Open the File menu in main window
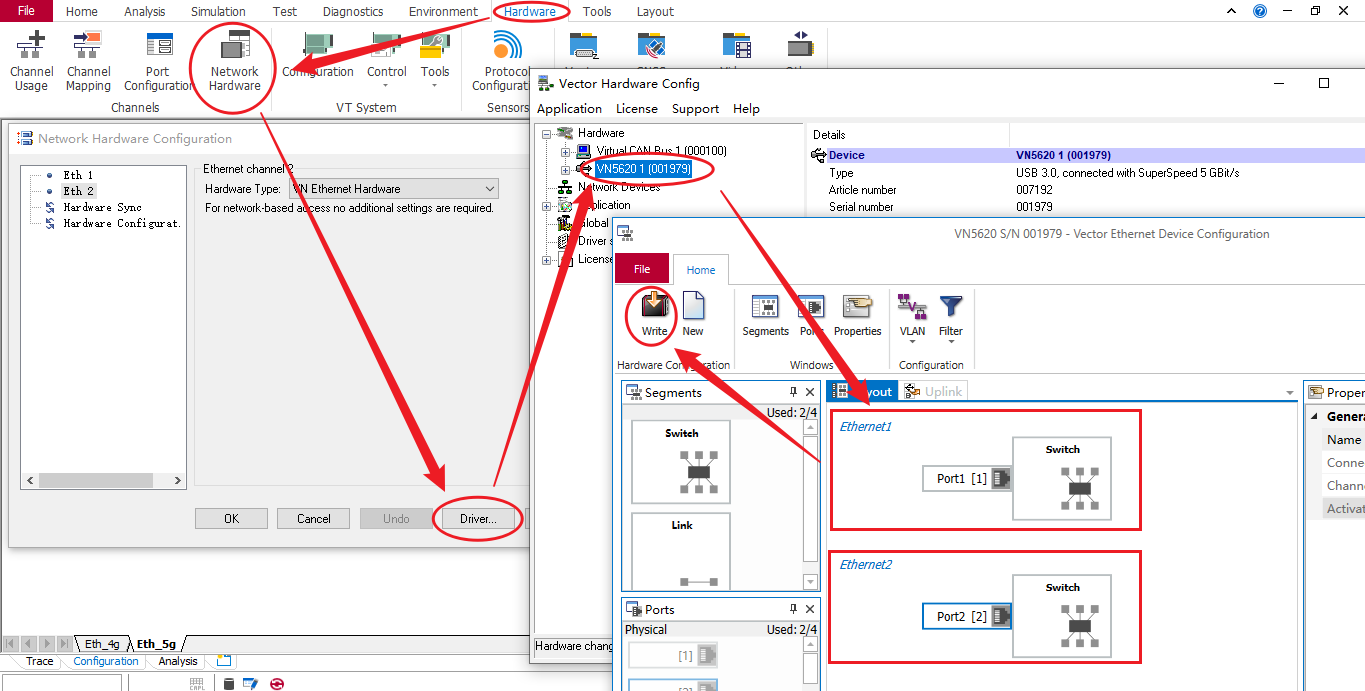Screen dimensions: 1365x691 click(26, 11)
